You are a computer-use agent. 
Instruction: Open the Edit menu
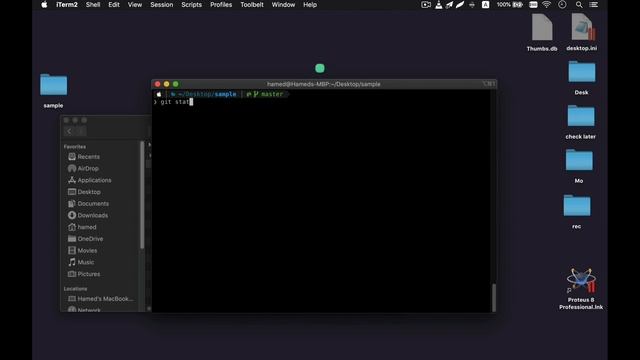coord(114,5)
